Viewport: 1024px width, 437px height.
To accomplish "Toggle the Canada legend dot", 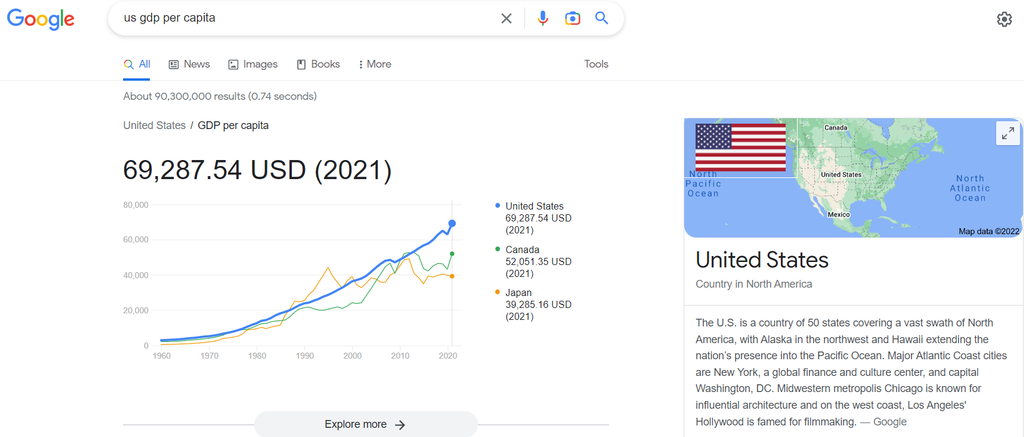I will (498, 250).
